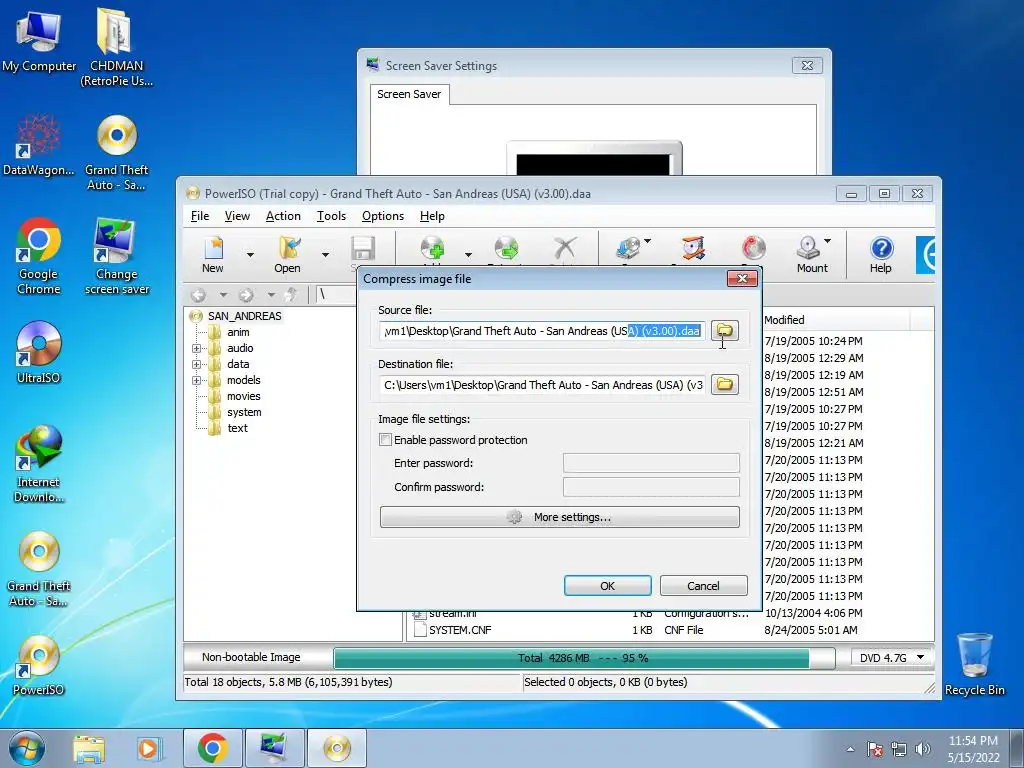Viewport: 1024px width, 768px height.
Task: Expand the models folder tree node
Action: tap(196, 380)
